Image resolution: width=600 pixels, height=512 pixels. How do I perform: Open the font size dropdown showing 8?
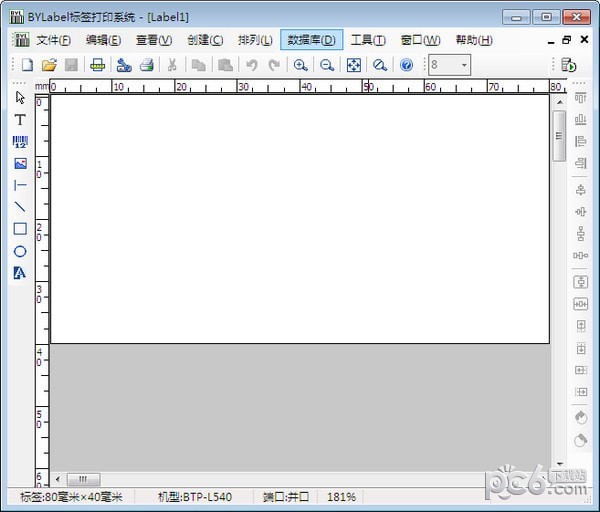[450, 65]
